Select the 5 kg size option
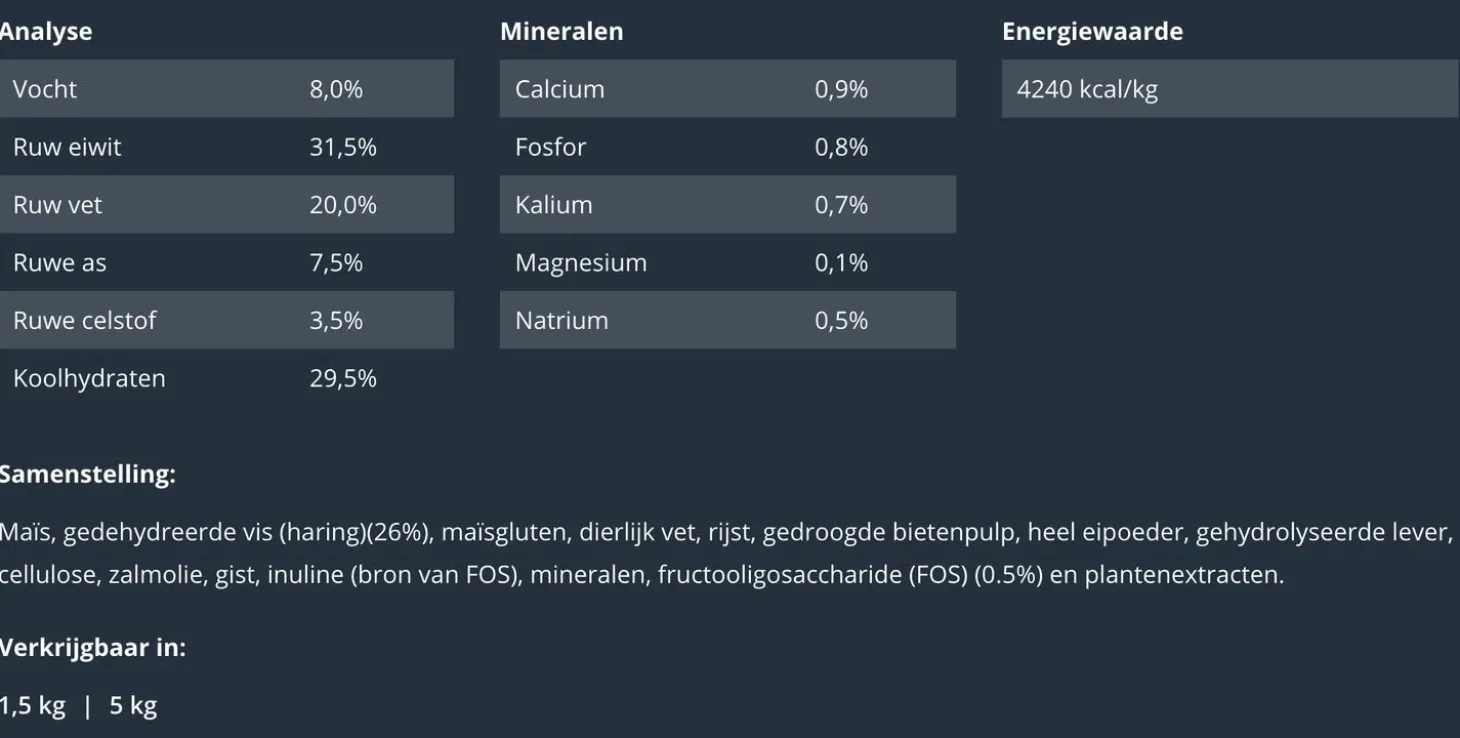The image size is (1460, 738). pyautogui.click(x=133, y=706)
